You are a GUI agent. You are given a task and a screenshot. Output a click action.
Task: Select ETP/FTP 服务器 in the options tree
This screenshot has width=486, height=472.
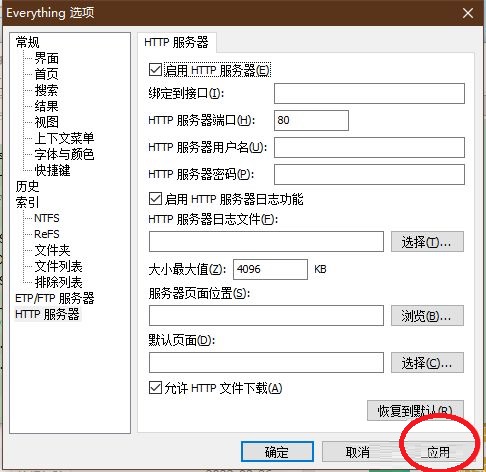point(55,298)
